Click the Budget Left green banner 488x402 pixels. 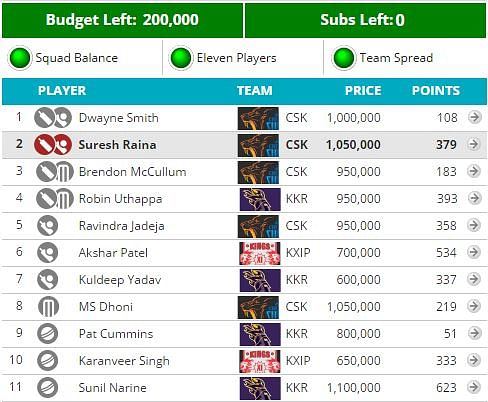point(122,20)
